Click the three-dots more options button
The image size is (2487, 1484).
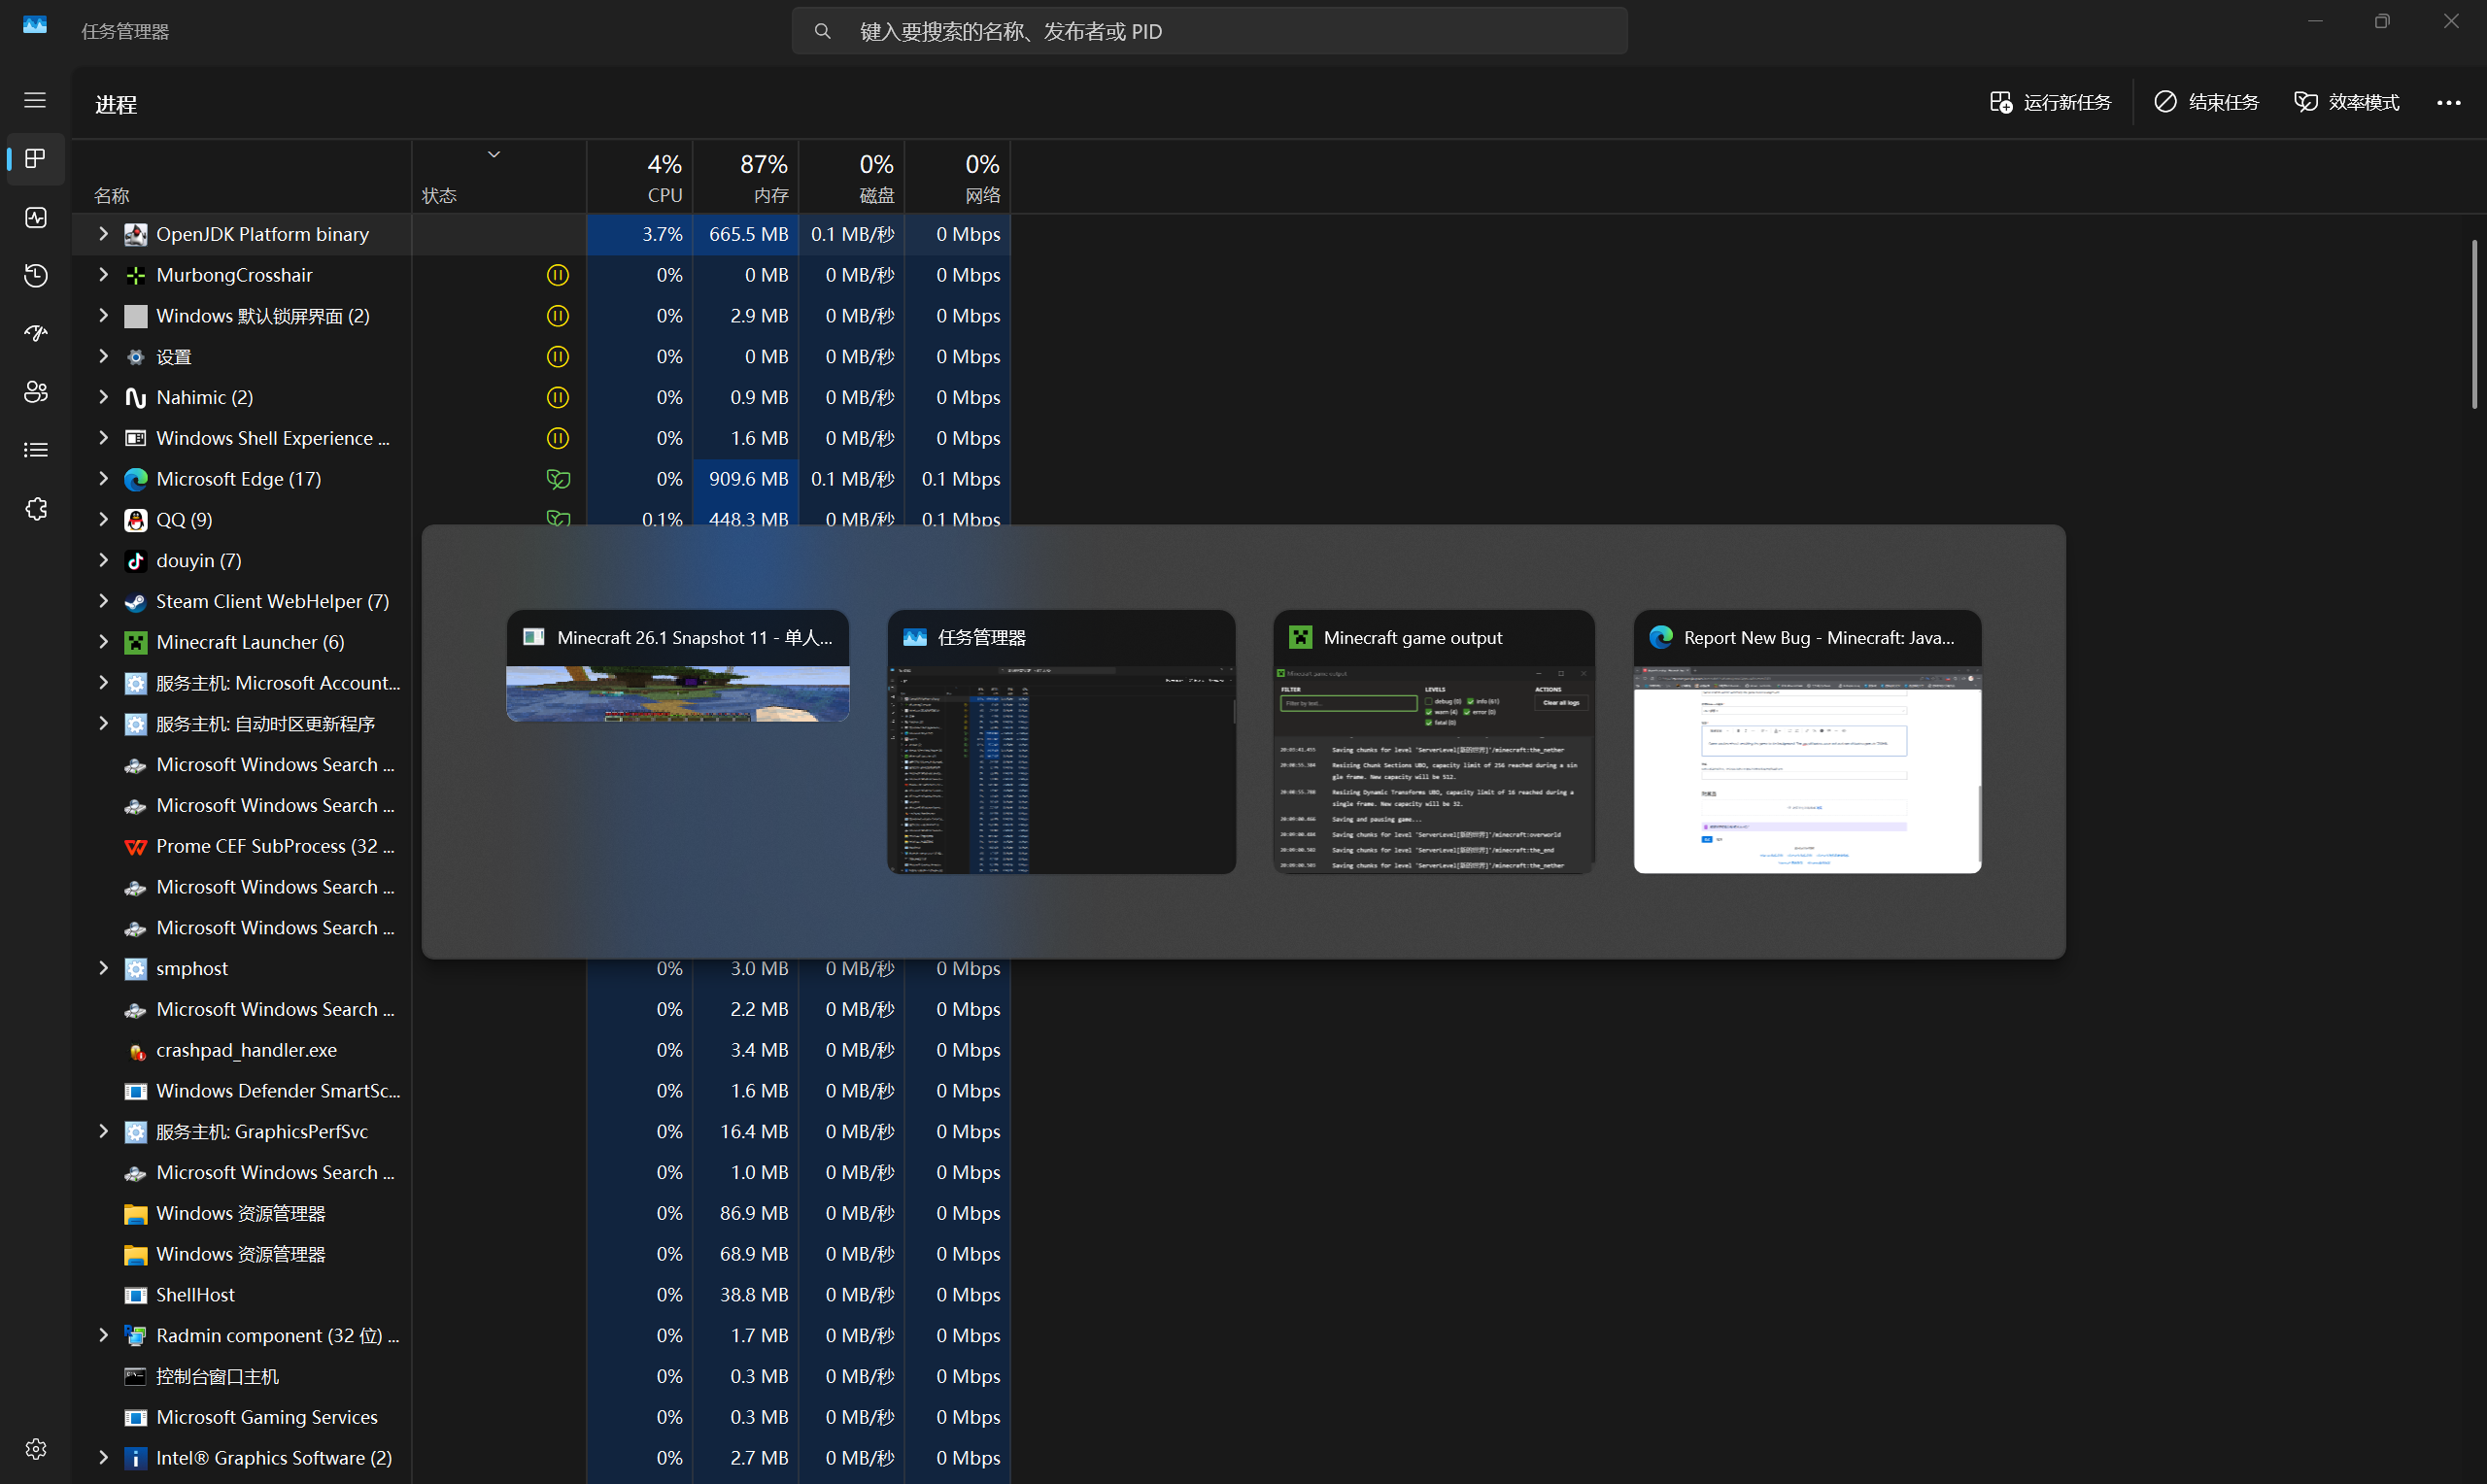[x=2448, y=103]
